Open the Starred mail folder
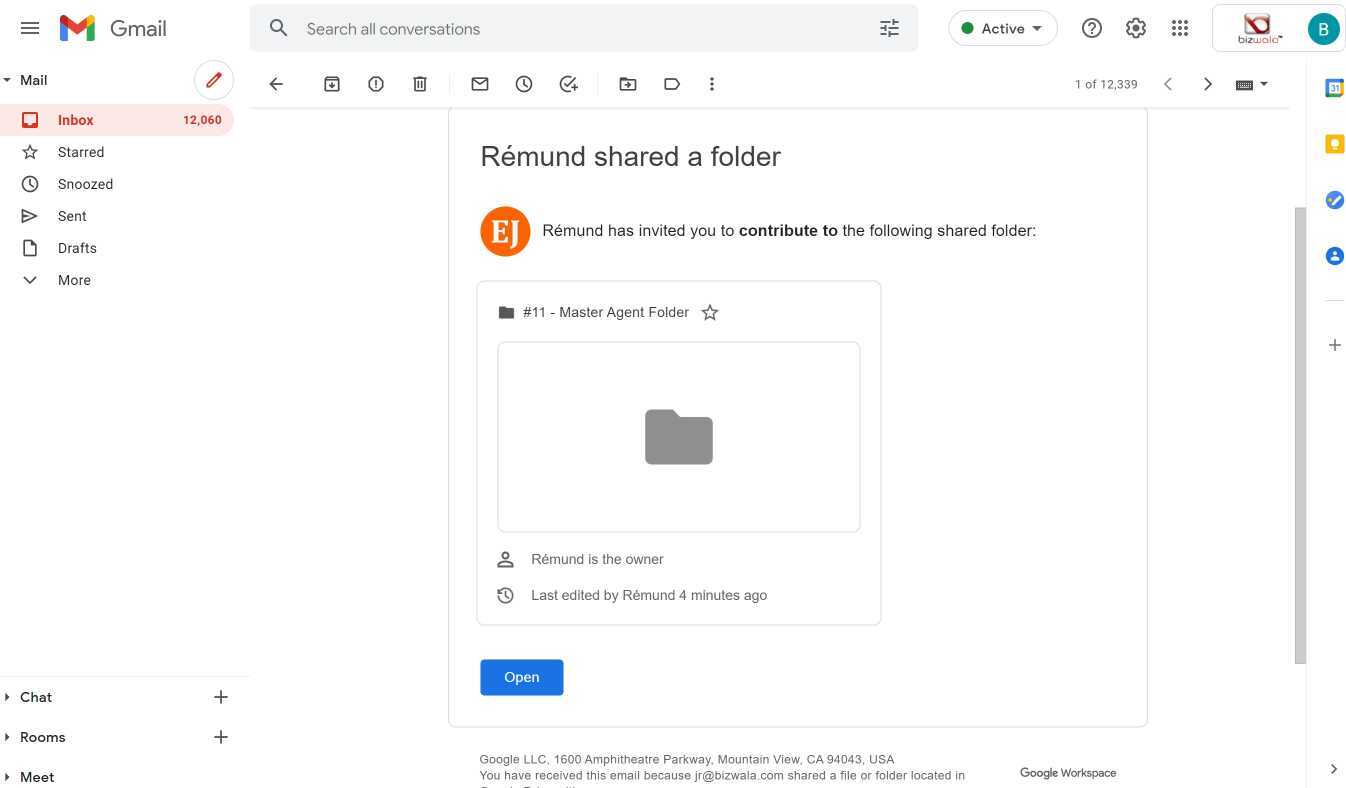 81,152
